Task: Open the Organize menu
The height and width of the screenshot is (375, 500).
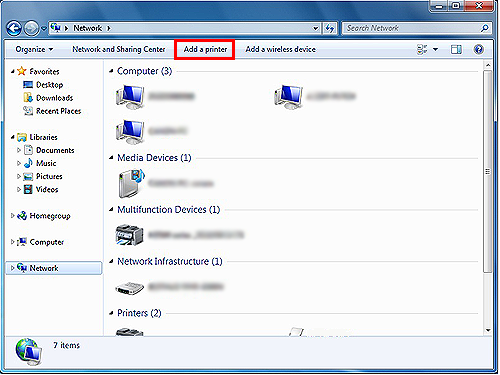Action: click(34, 49)
